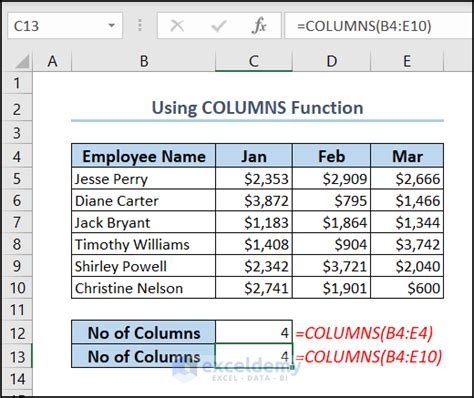
Task: Select column D header
Action: [332, 61]
